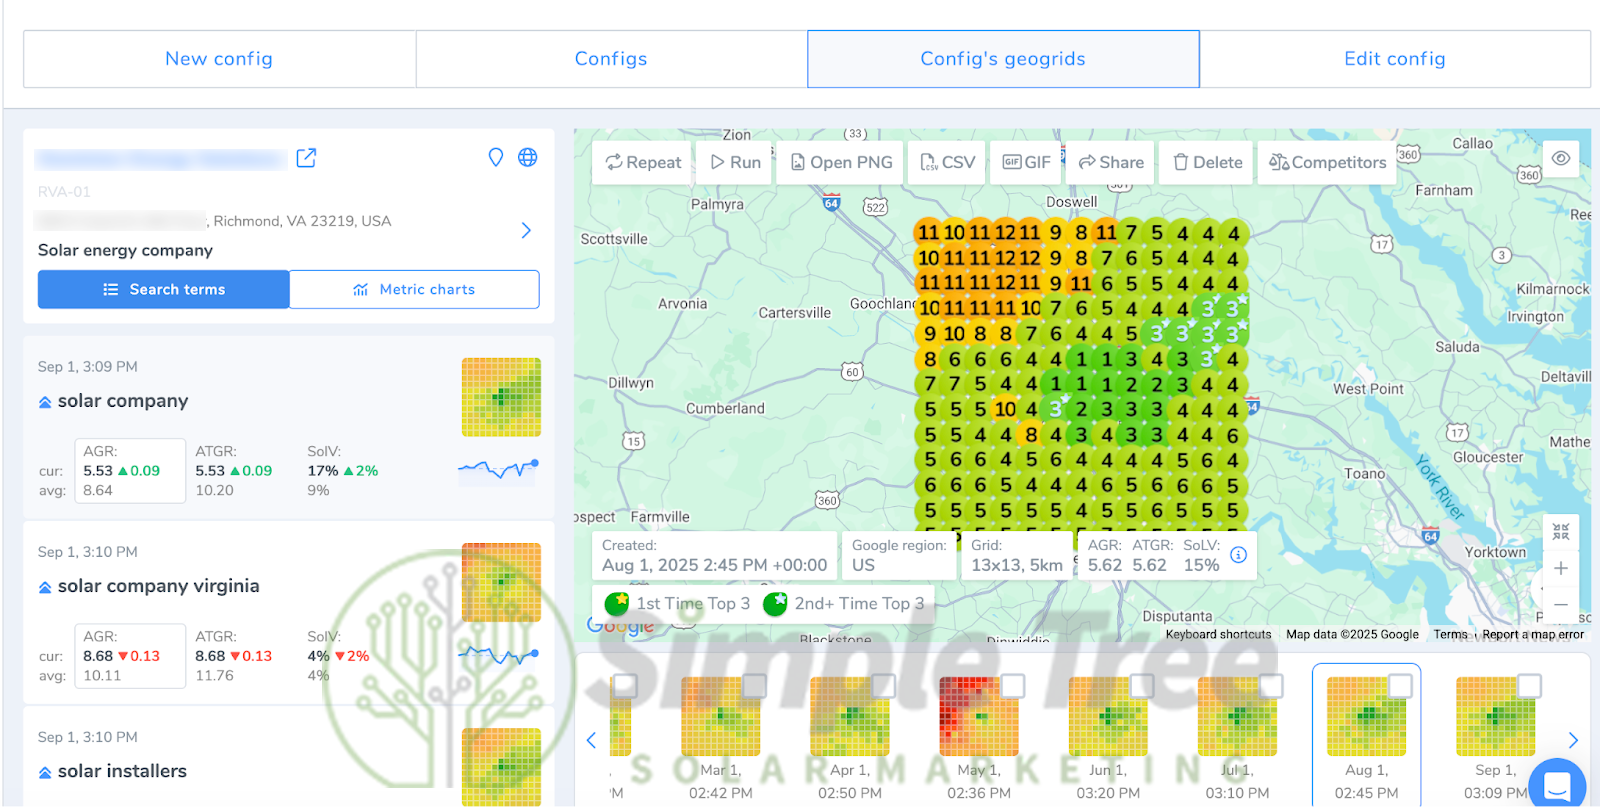The height and width of the screenshot is (807, 1600).
Task: Open business profile in external link icon
Action: [x=306, y=158]
